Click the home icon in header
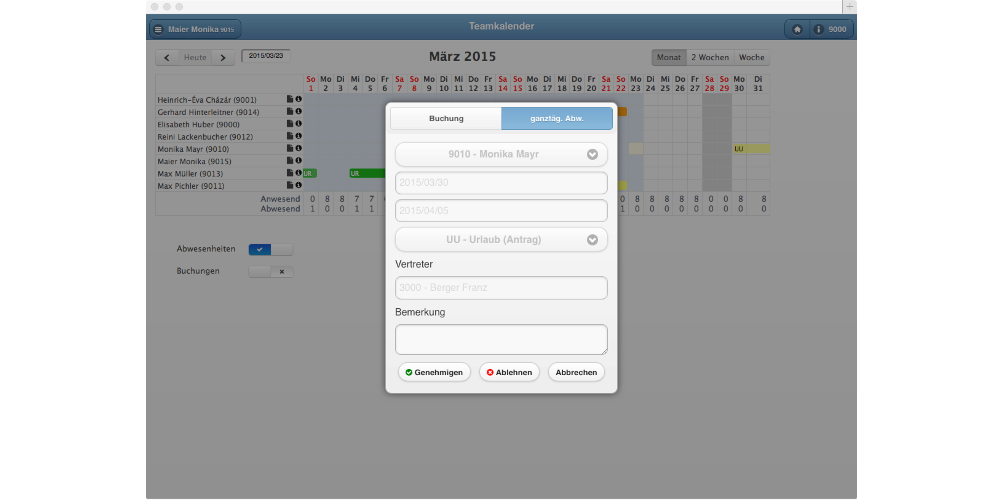The height and width of the screenshot is (500, 1000). 797,29
